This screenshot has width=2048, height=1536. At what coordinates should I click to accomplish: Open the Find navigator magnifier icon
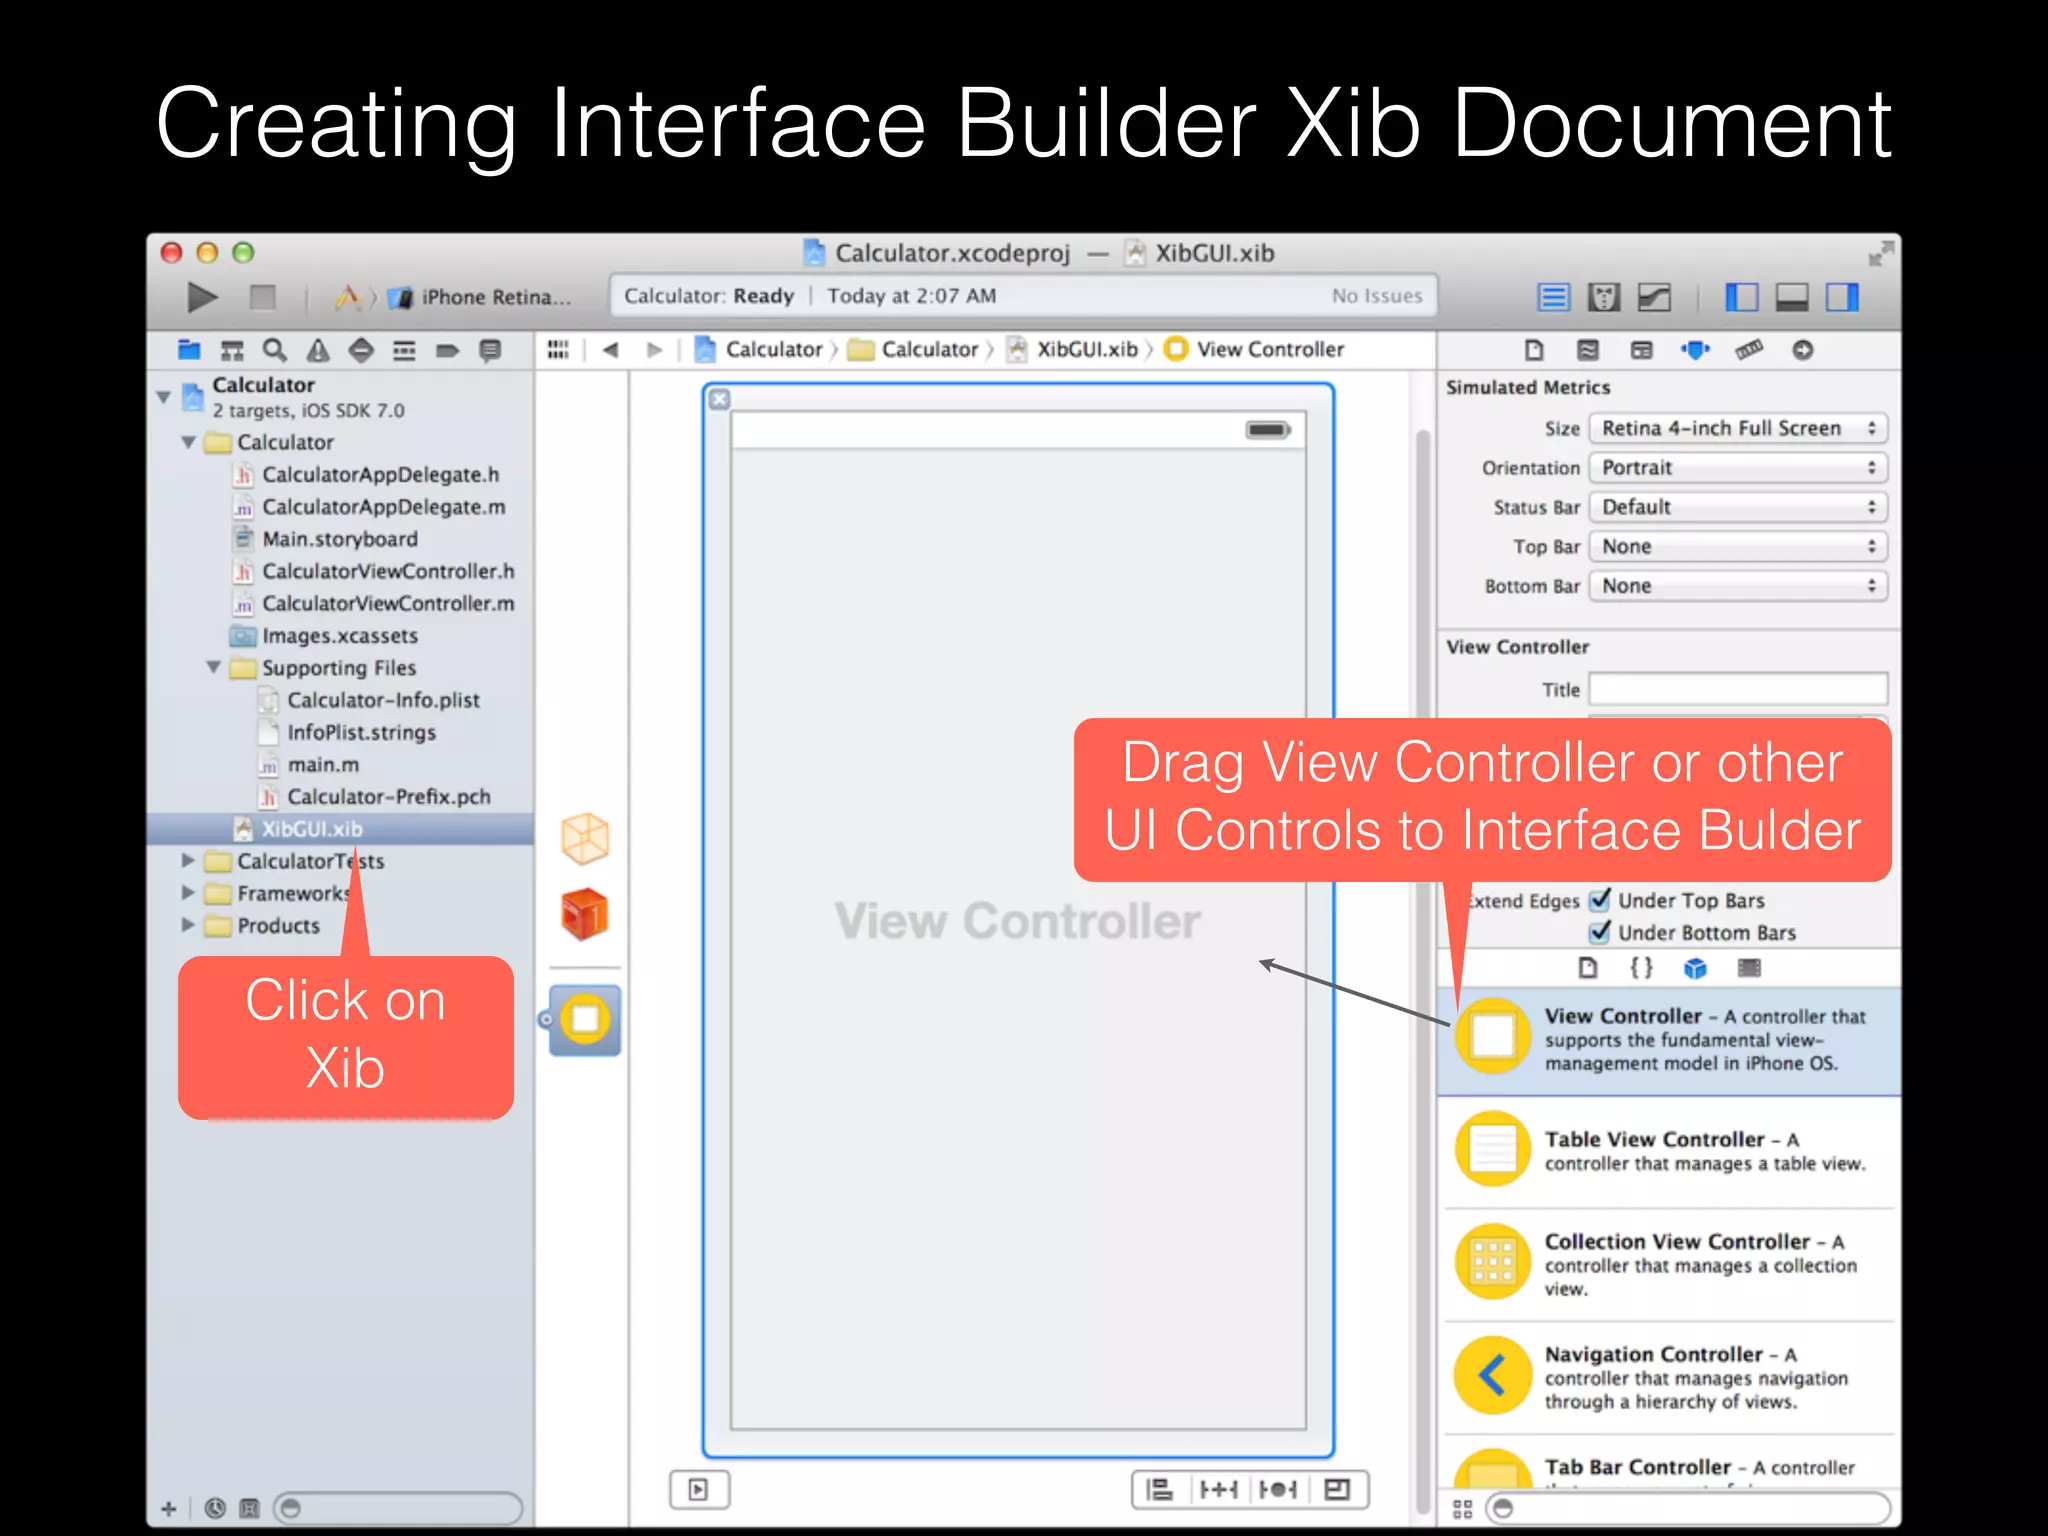pos(274,350)
